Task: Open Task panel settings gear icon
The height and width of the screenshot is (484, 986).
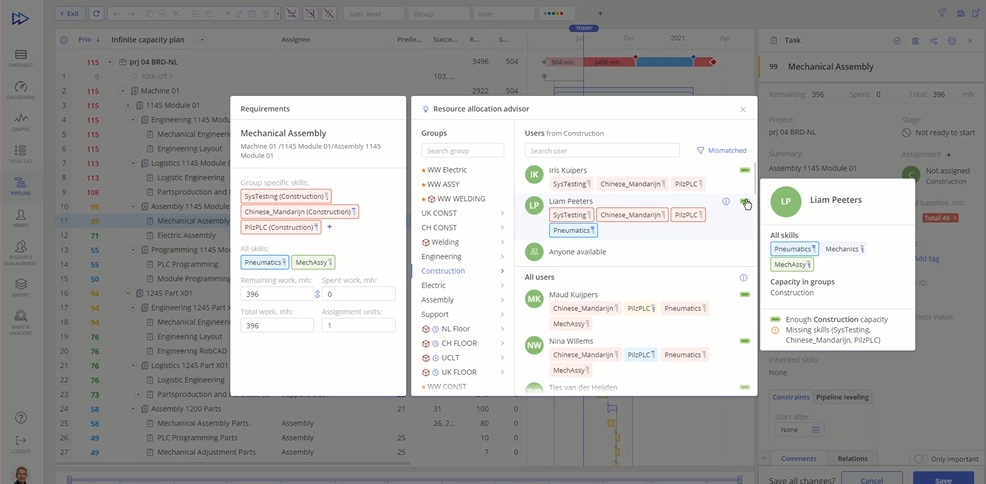Action: tap(952, 41)
